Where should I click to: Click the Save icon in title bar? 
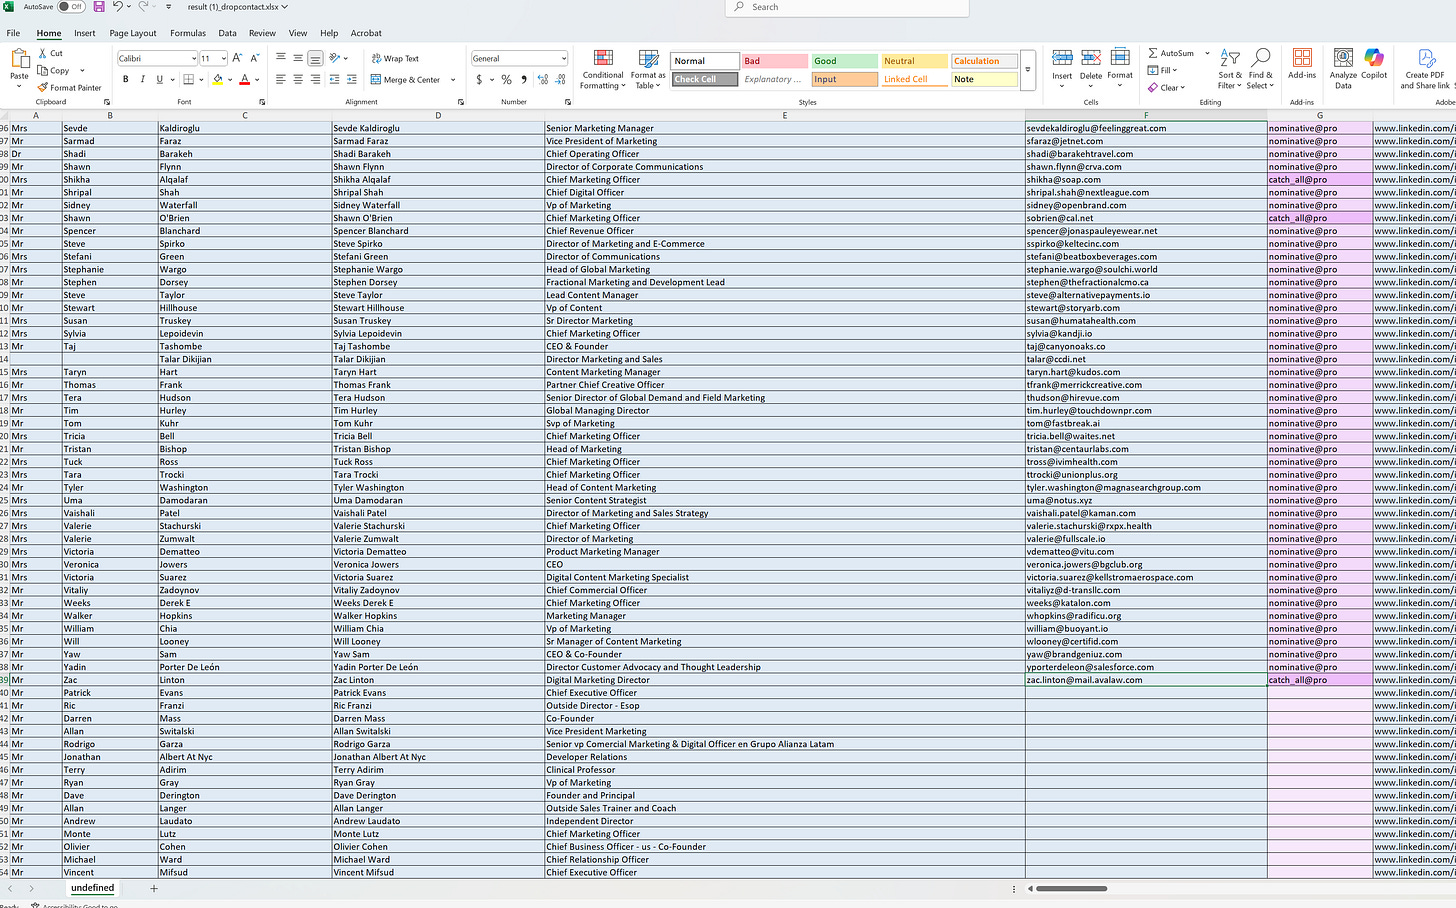tap(99, 7)
